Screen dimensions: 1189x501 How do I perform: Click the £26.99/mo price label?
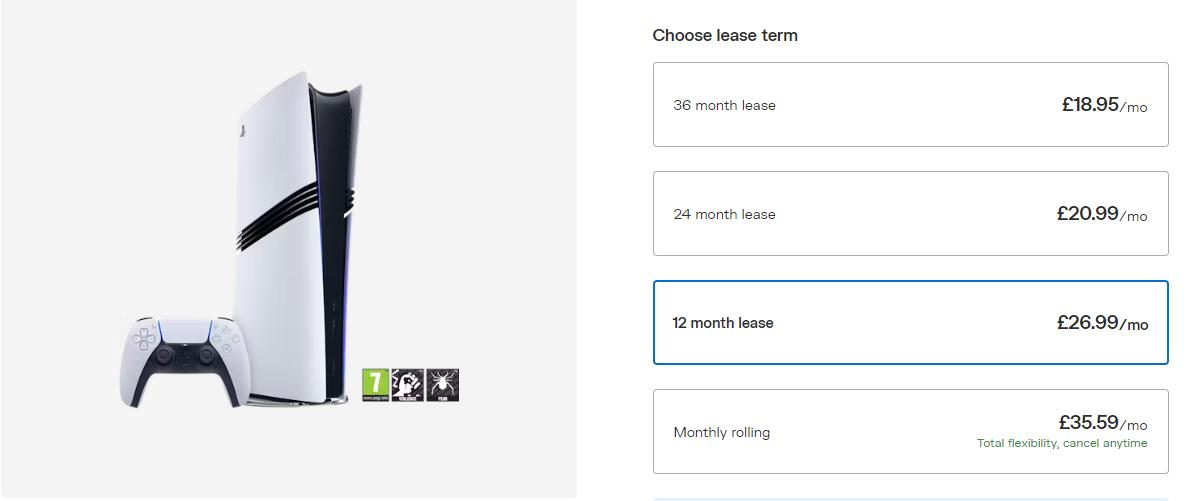[1102, 323]
